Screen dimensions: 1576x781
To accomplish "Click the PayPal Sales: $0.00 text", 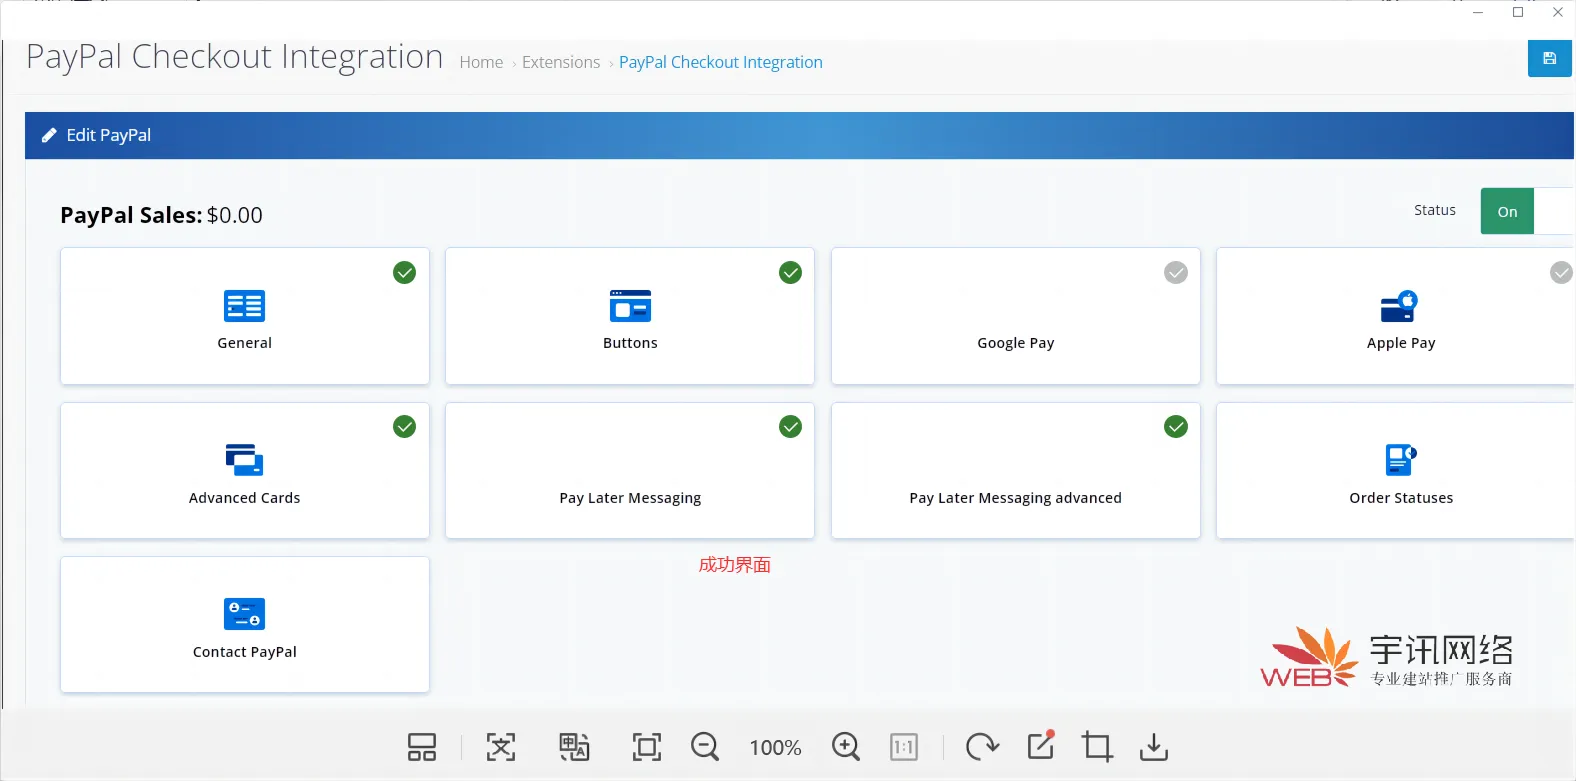I will point(161,215).
